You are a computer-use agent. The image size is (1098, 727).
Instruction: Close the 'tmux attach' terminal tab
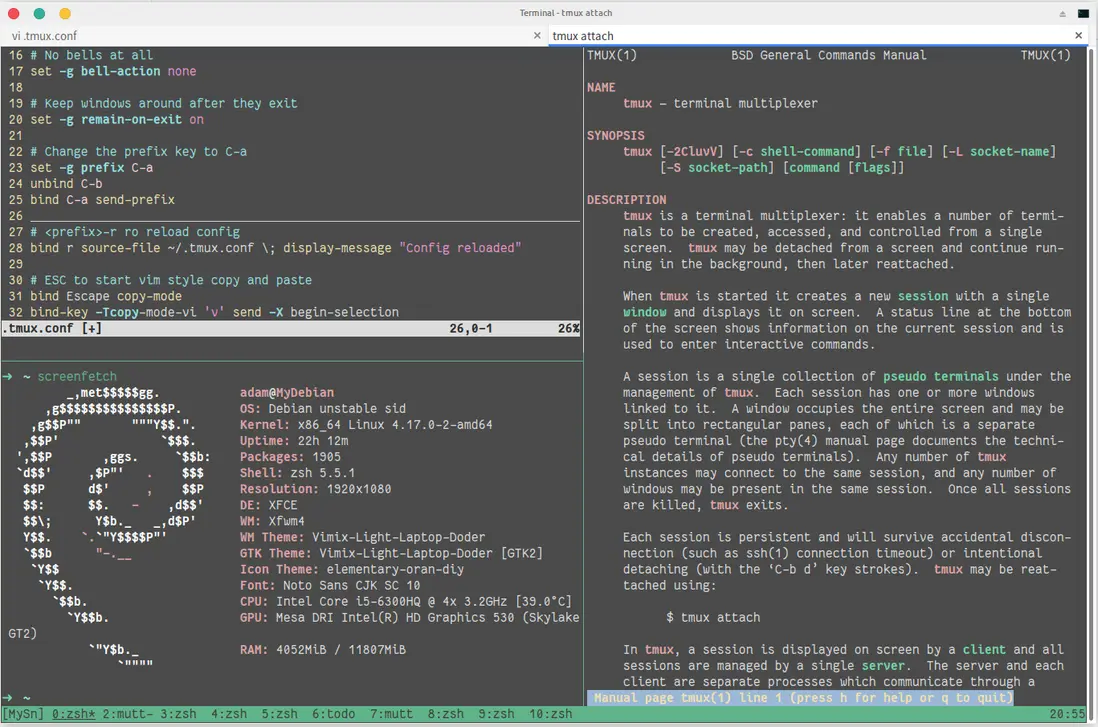(1079, 35)
